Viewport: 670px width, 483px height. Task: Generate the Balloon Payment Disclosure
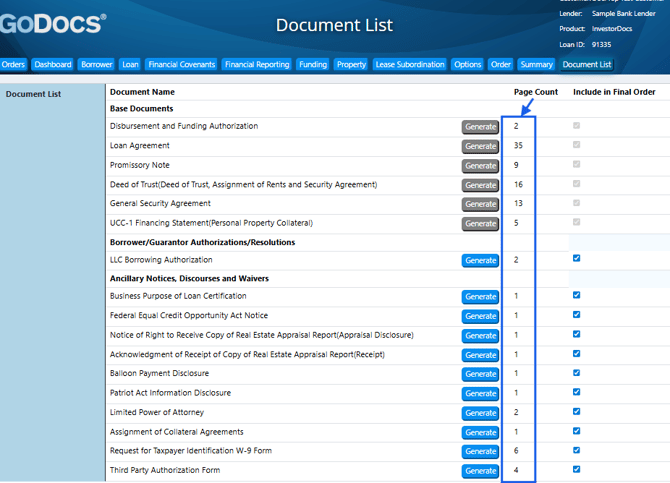click(x=480, y=374)
